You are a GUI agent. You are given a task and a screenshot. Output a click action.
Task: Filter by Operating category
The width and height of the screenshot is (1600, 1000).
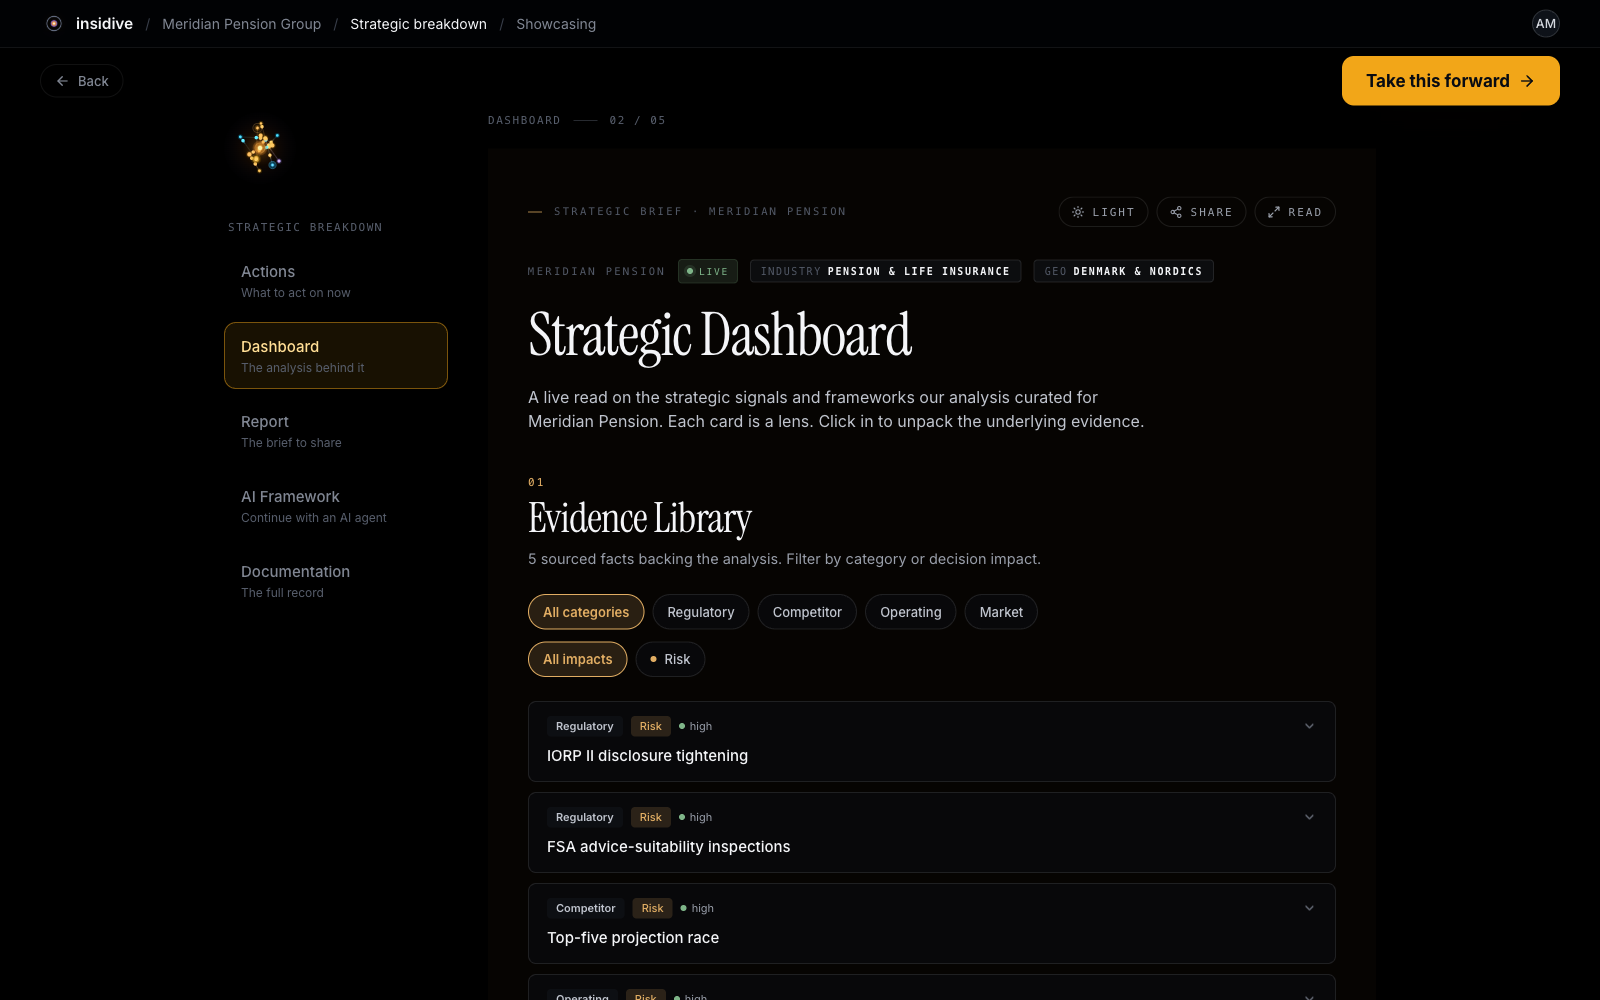coord(911,612)
